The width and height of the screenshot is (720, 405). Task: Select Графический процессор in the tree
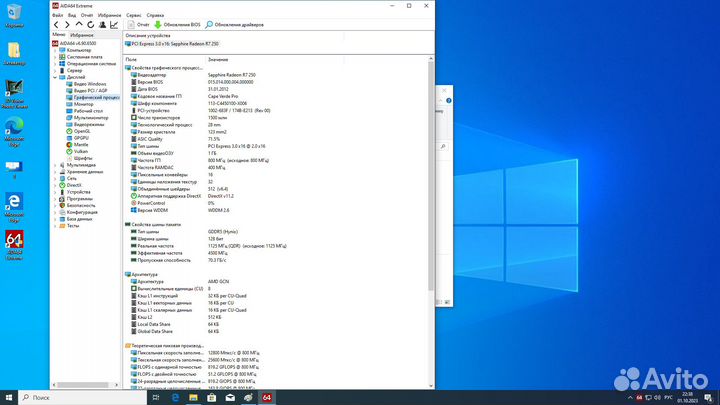tap(96, 98)
